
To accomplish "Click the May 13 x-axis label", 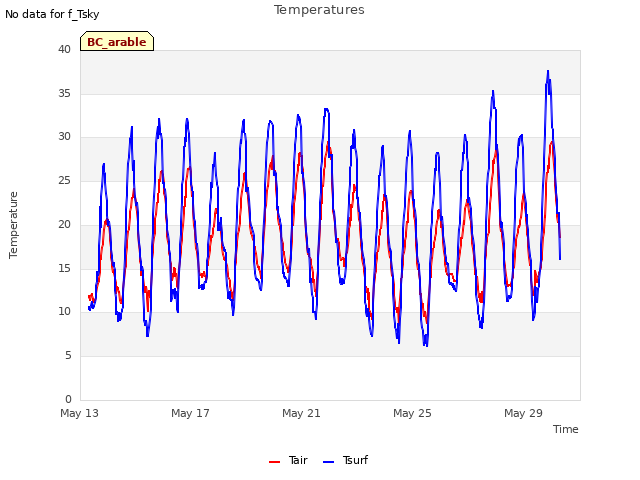I will point(79,413).
